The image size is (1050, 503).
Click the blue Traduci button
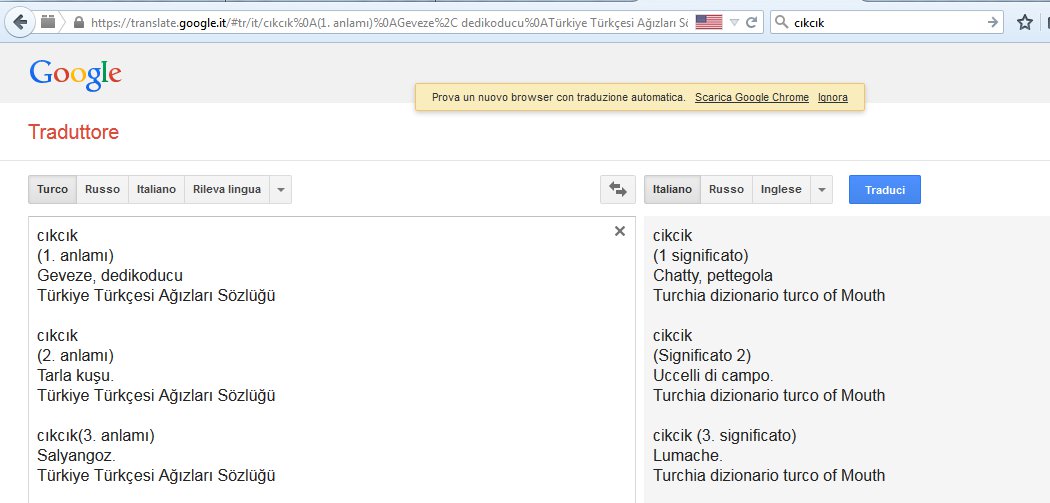(885, 190)
